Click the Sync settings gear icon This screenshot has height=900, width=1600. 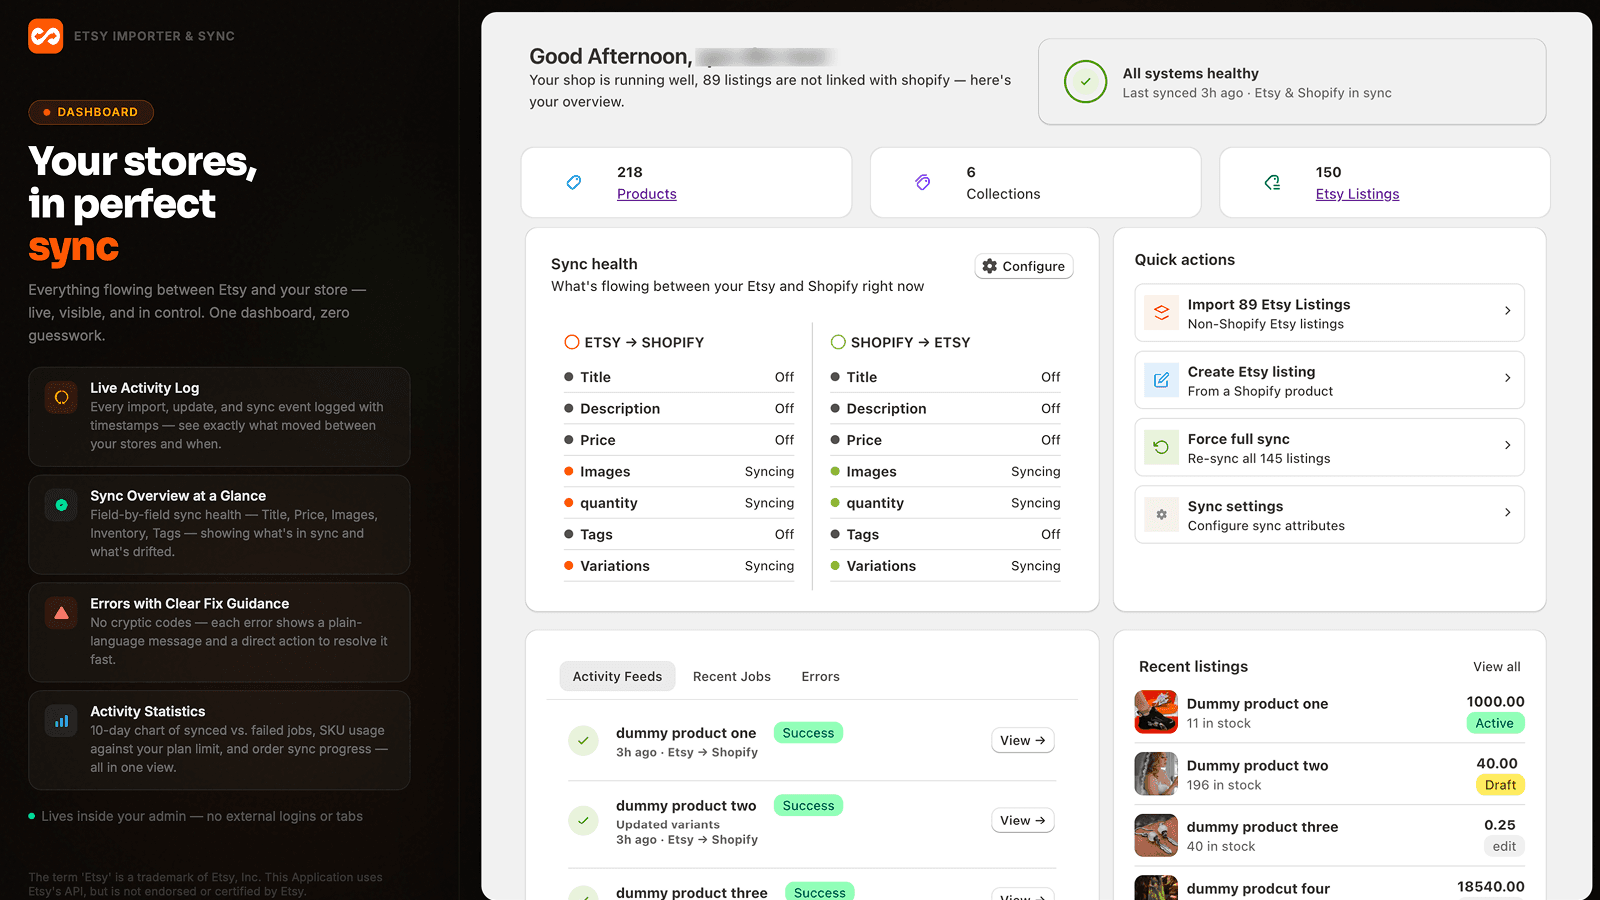coord(1161,515)
